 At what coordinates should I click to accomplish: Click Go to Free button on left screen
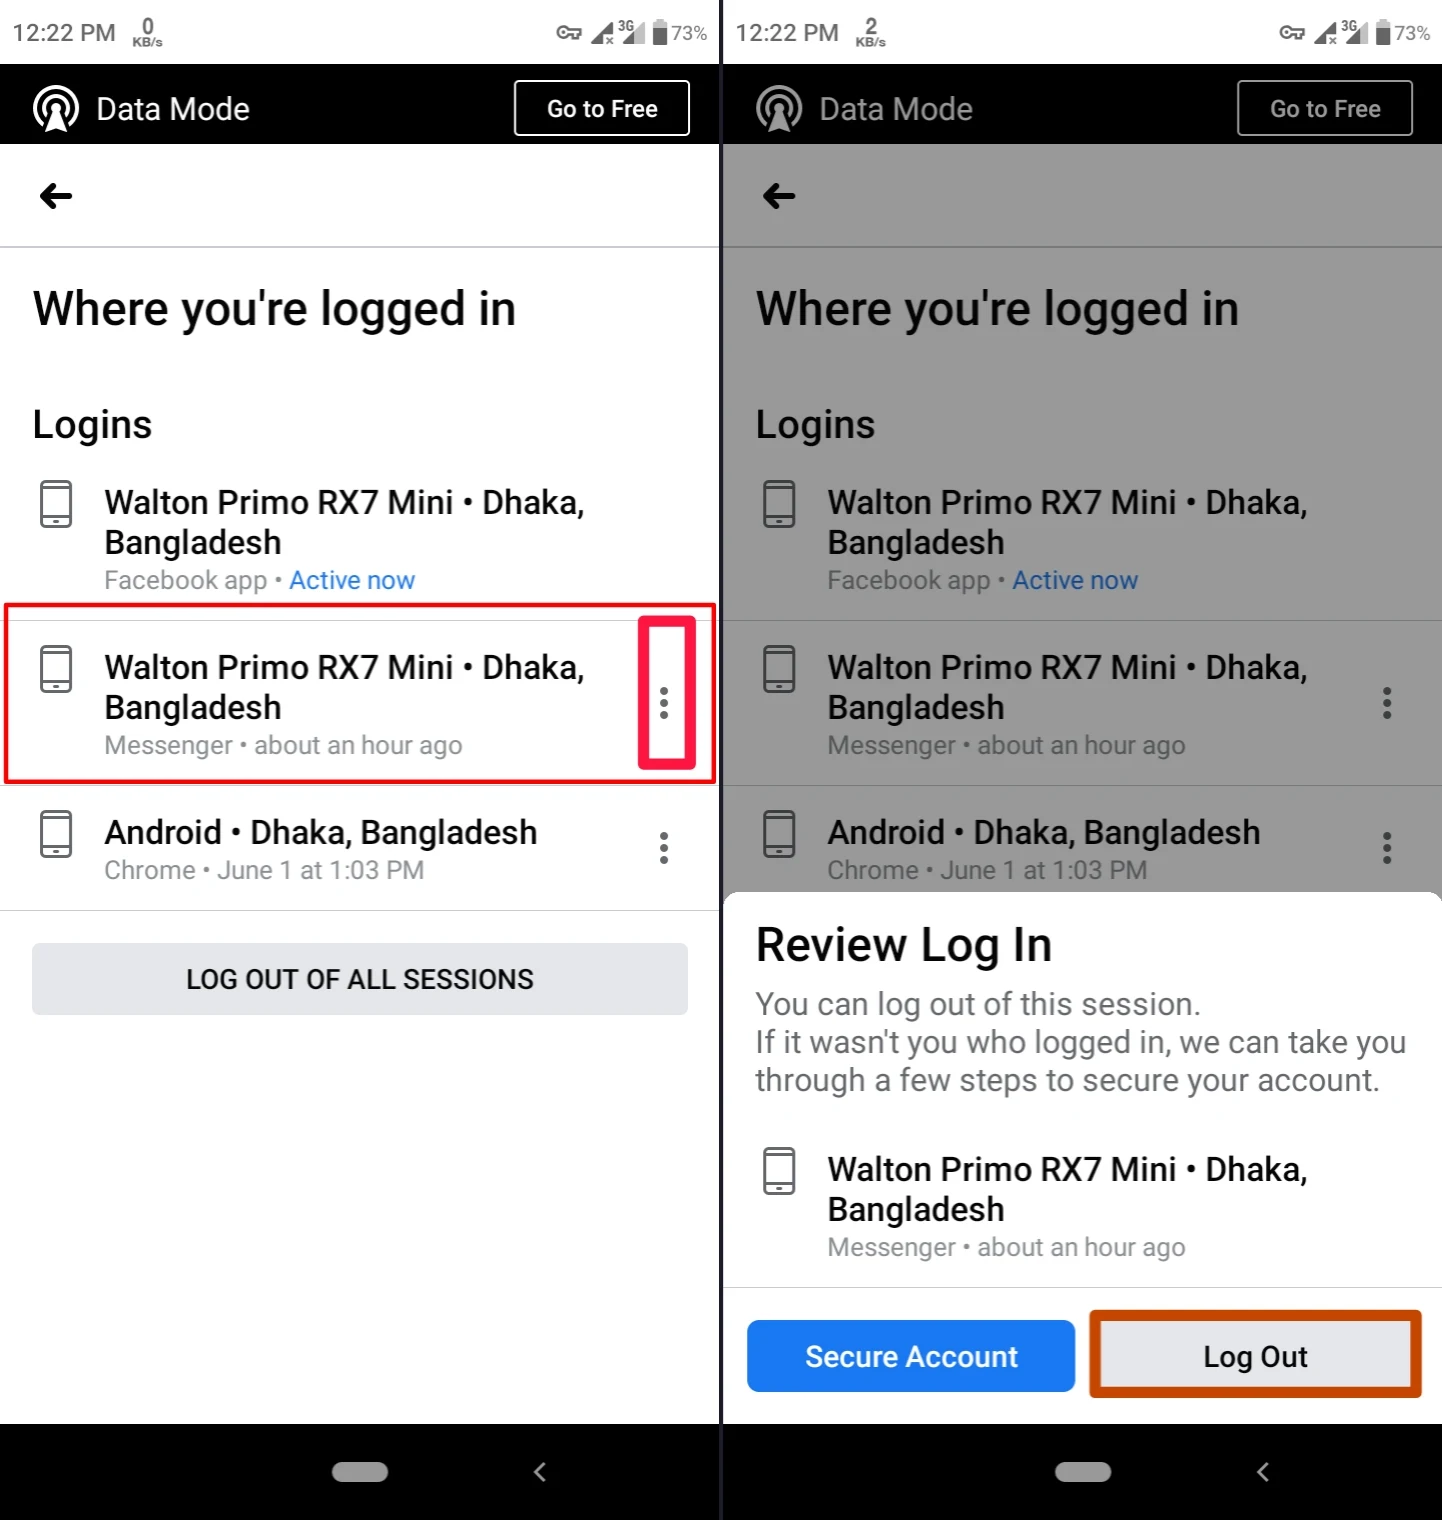pyautogui.click(x=602, y=108)
